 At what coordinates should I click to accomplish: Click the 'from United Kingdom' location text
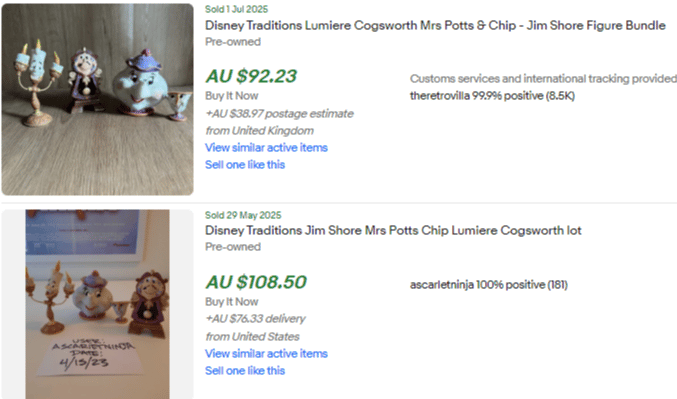pyautogui.click(x=259, y=130)
